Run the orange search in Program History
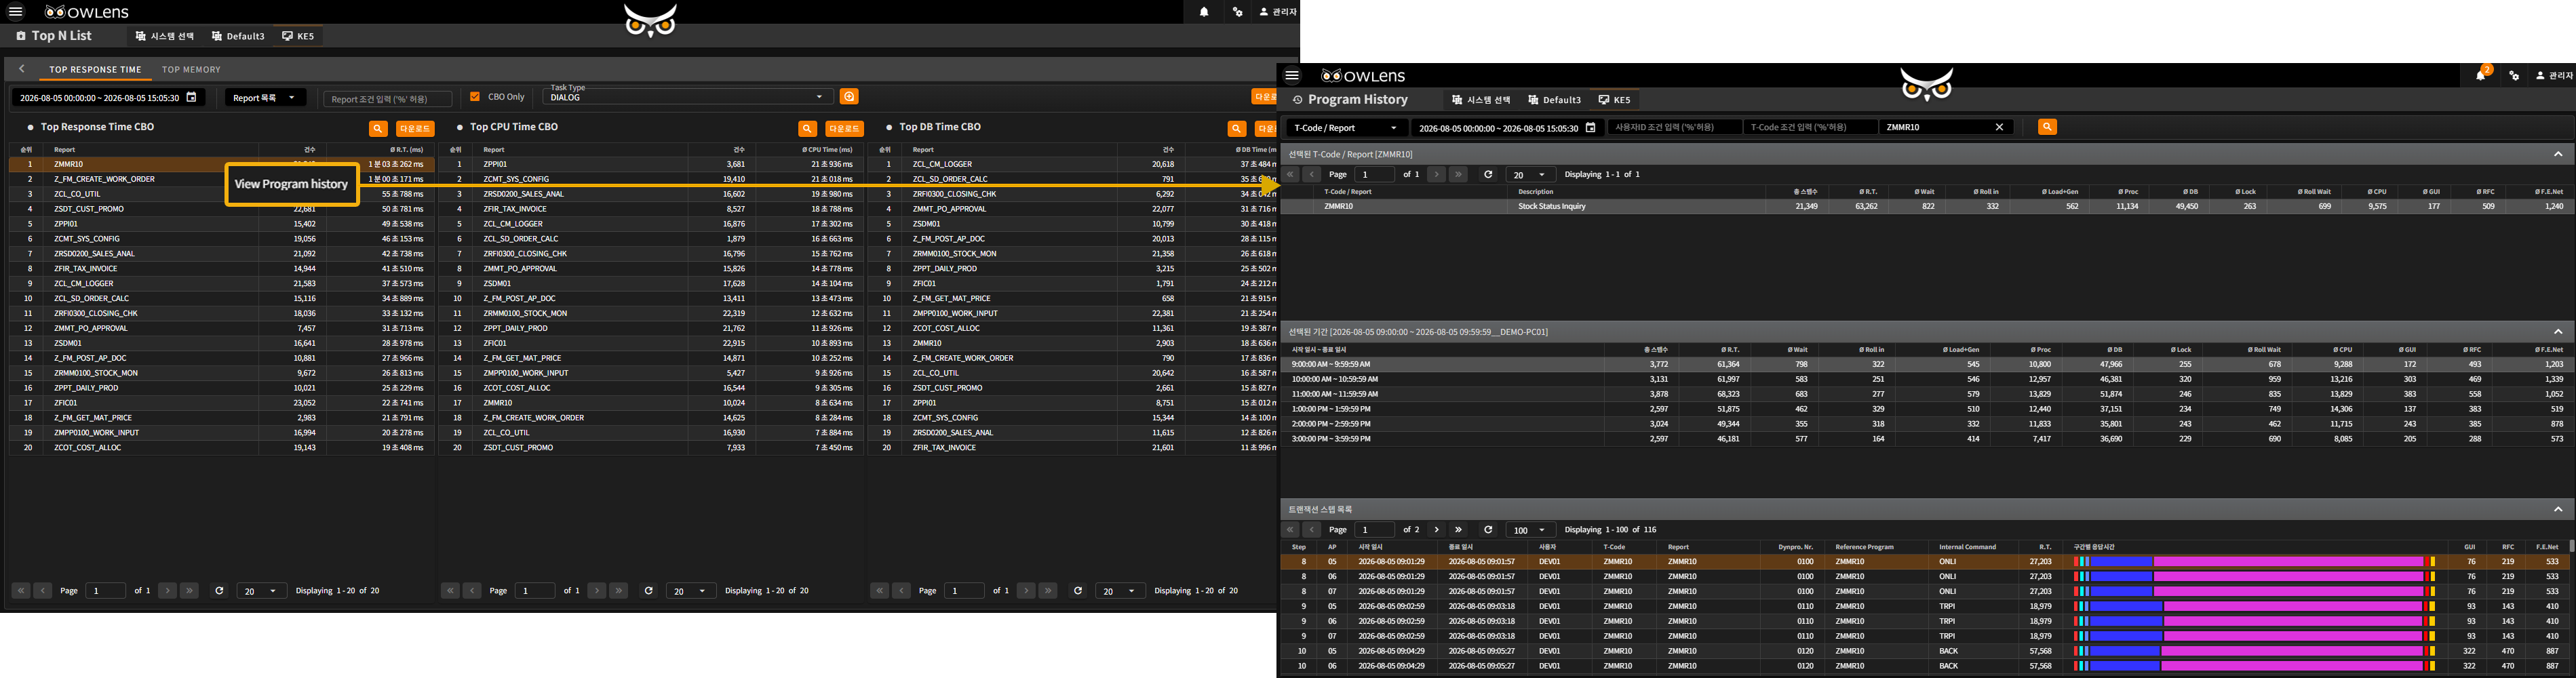The height and width of the screenshot is (678, 2576). tap(2047, 127)
